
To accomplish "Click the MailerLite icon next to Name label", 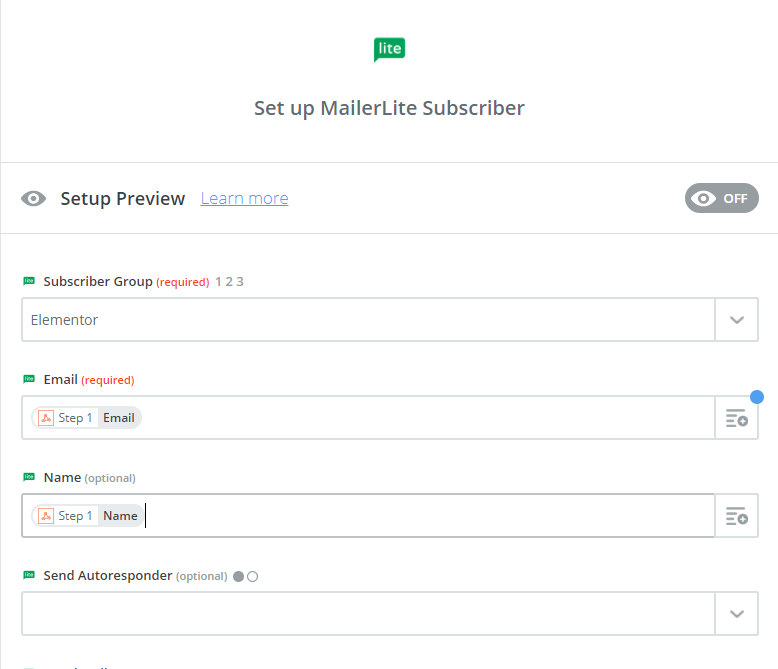I will click(x=29, y=477).
